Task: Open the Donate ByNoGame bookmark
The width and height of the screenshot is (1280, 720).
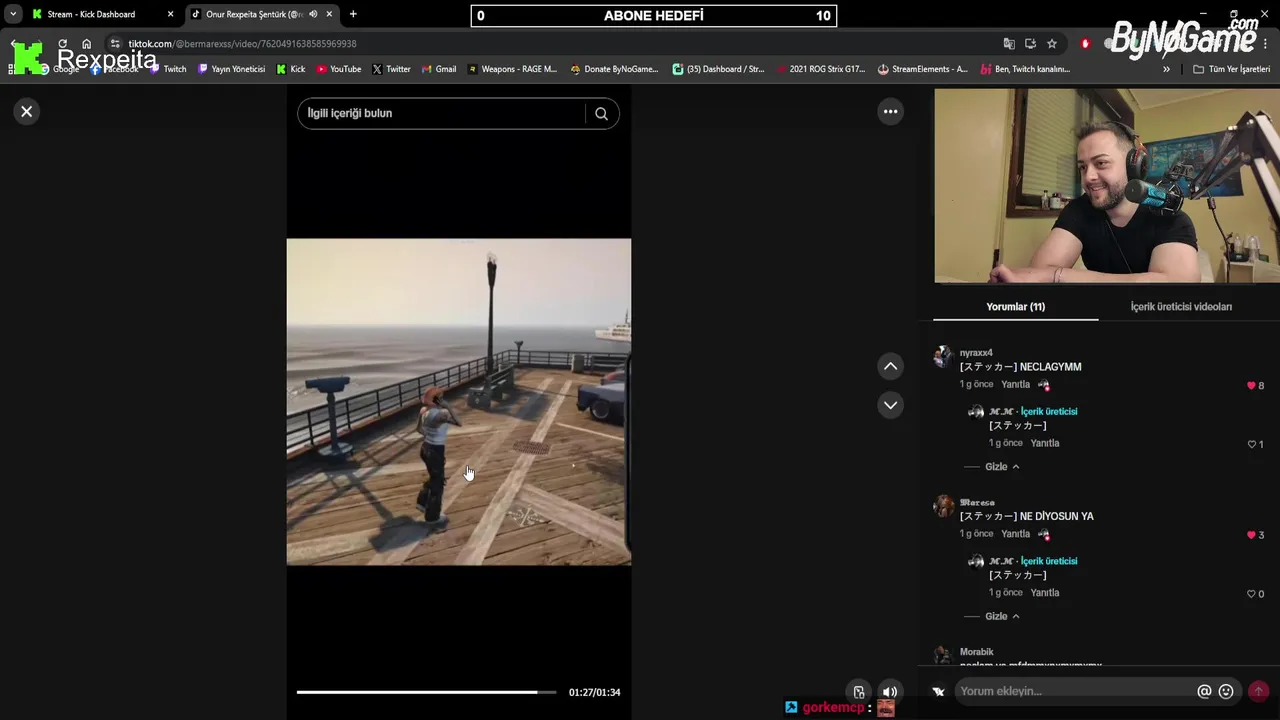Action: (x=614, y=69)
